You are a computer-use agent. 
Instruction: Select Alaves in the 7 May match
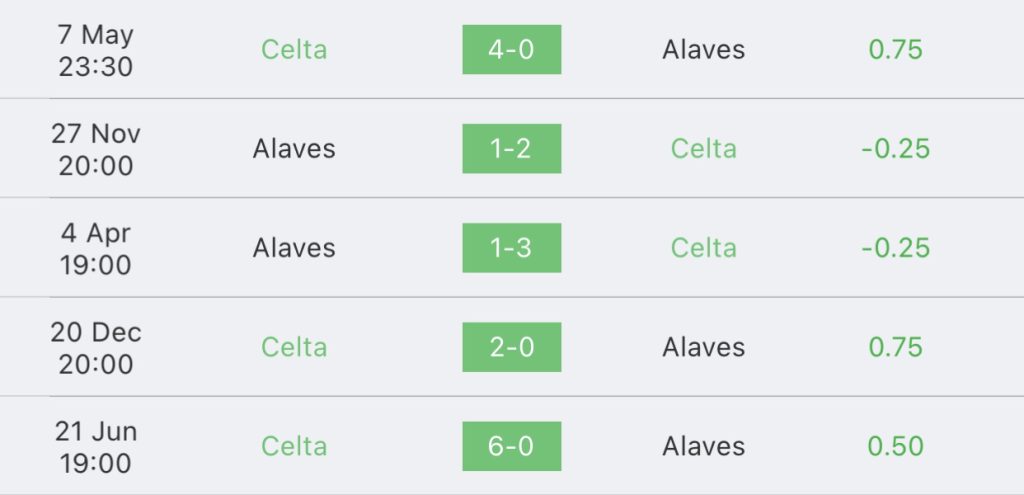(703, 50)
